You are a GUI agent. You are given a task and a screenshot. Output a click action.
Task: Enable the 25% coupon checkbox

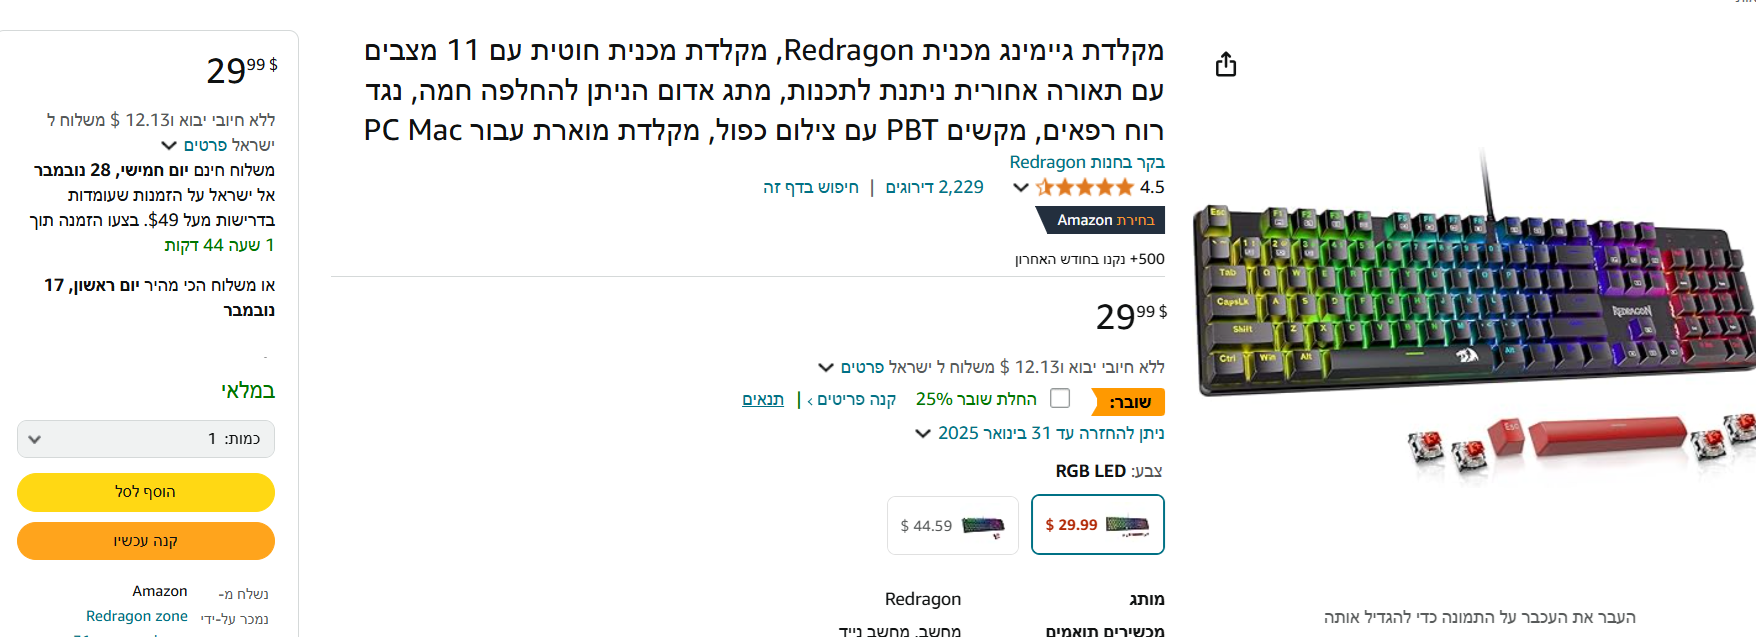(x=1060, y=398)
